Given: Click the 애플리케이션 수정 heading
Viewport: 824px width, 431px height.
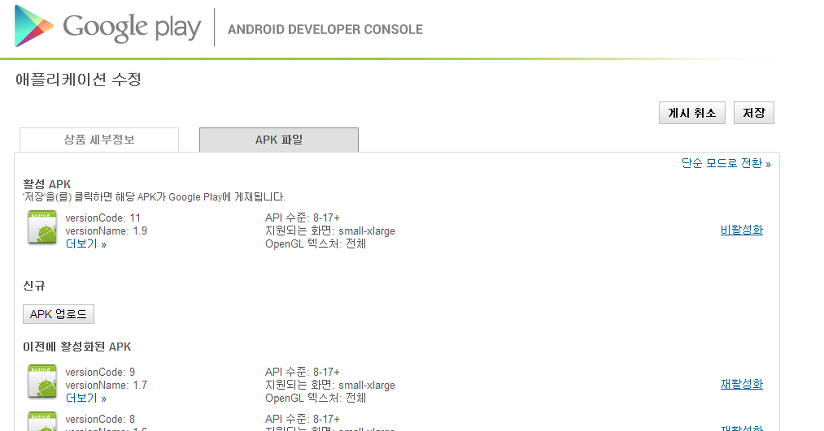Looking at the screenshot, I should pos(78,79).
